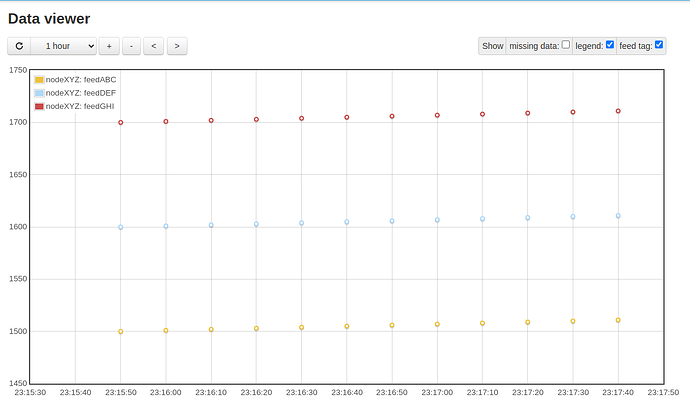This screenshot has height=408, width=690.
Task: Click the last yellow feedABC data point
Action: click(618, 320)
